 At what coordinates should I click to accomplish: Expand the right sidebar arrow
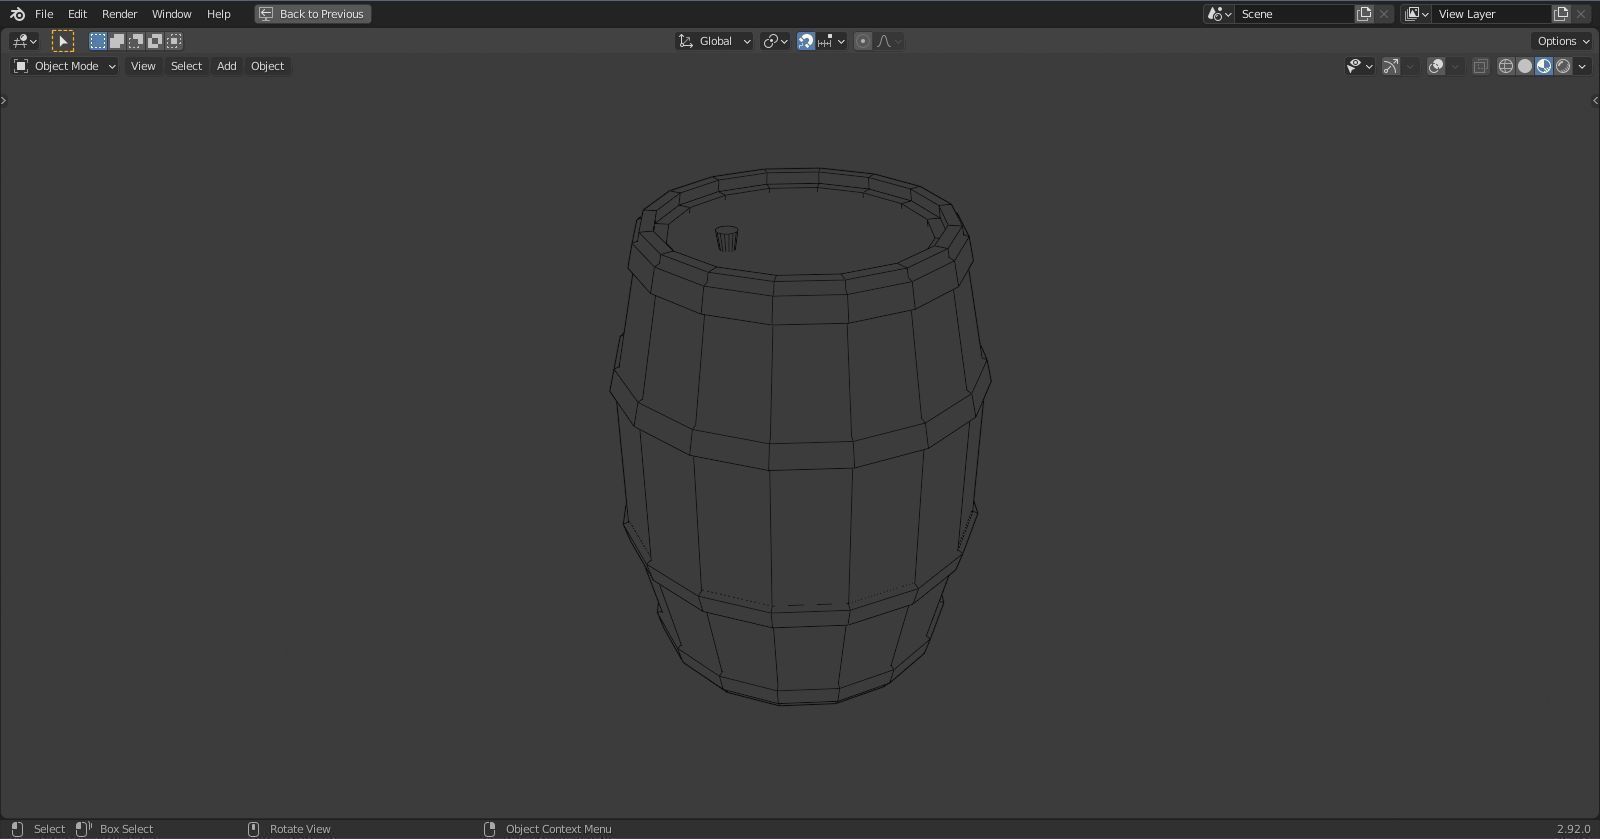[x=1595, y=100]
